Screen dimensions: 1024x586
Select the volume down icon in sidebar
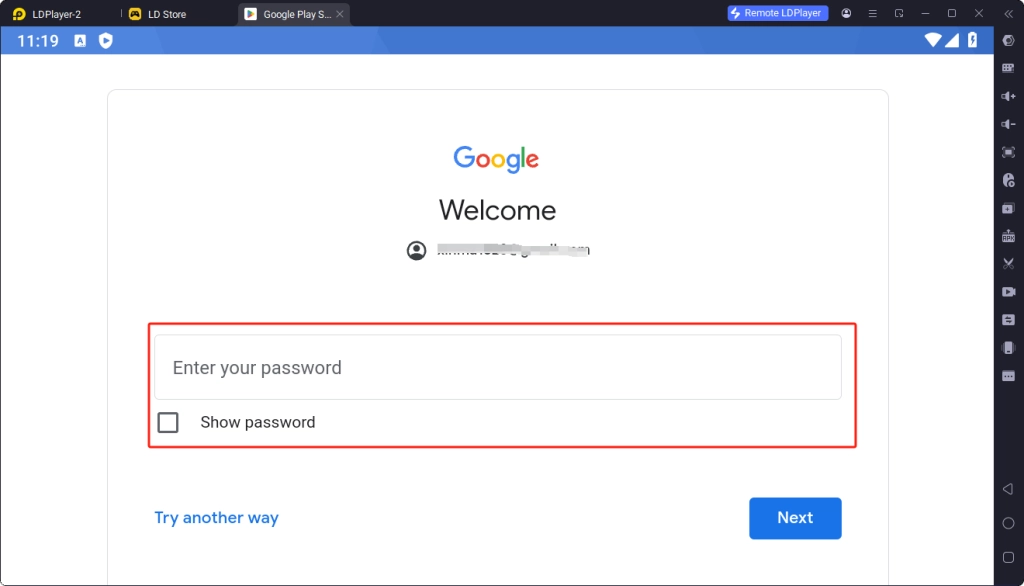coord(1008,124)
